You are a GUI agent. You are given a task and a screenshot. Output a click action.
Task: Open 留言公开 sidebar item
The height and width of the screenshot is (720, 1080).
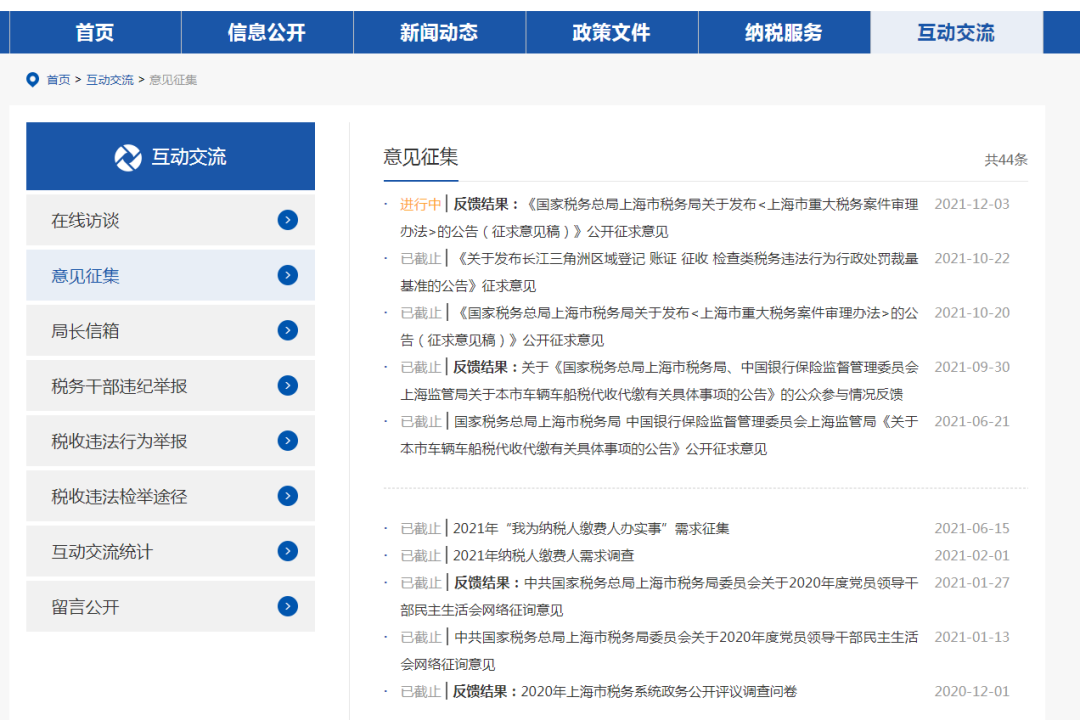pyautogui.click(x=170, y=606)
